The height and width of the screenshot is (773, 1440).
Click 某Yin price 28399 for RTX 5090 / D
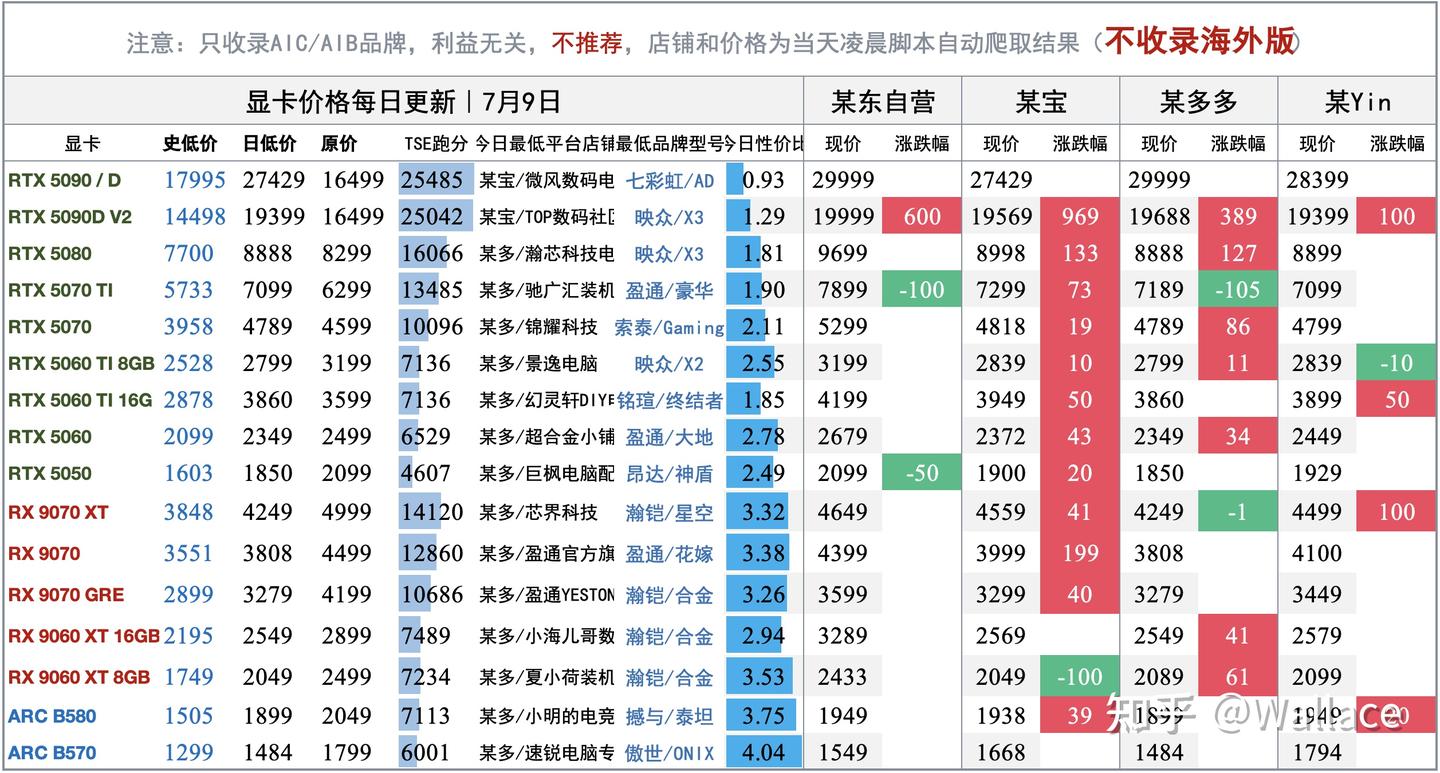[1317, 181]
